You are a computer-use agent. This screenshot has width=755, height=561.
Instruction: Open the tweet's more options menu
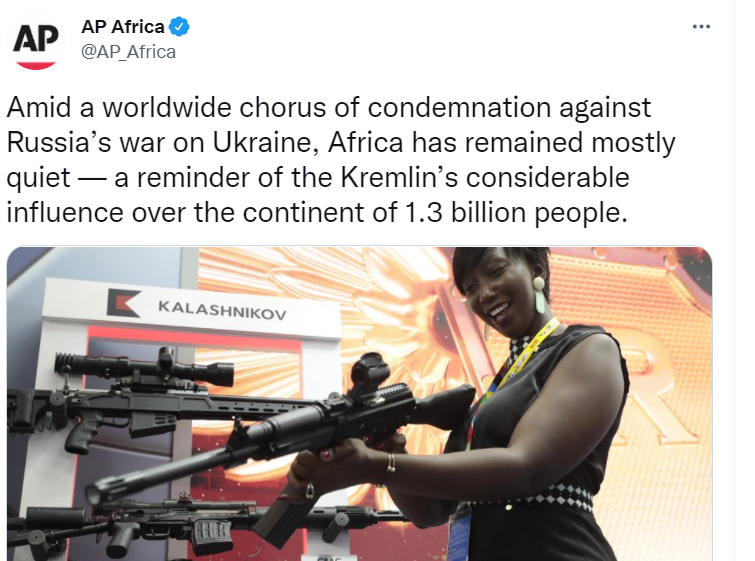point(701,26)
